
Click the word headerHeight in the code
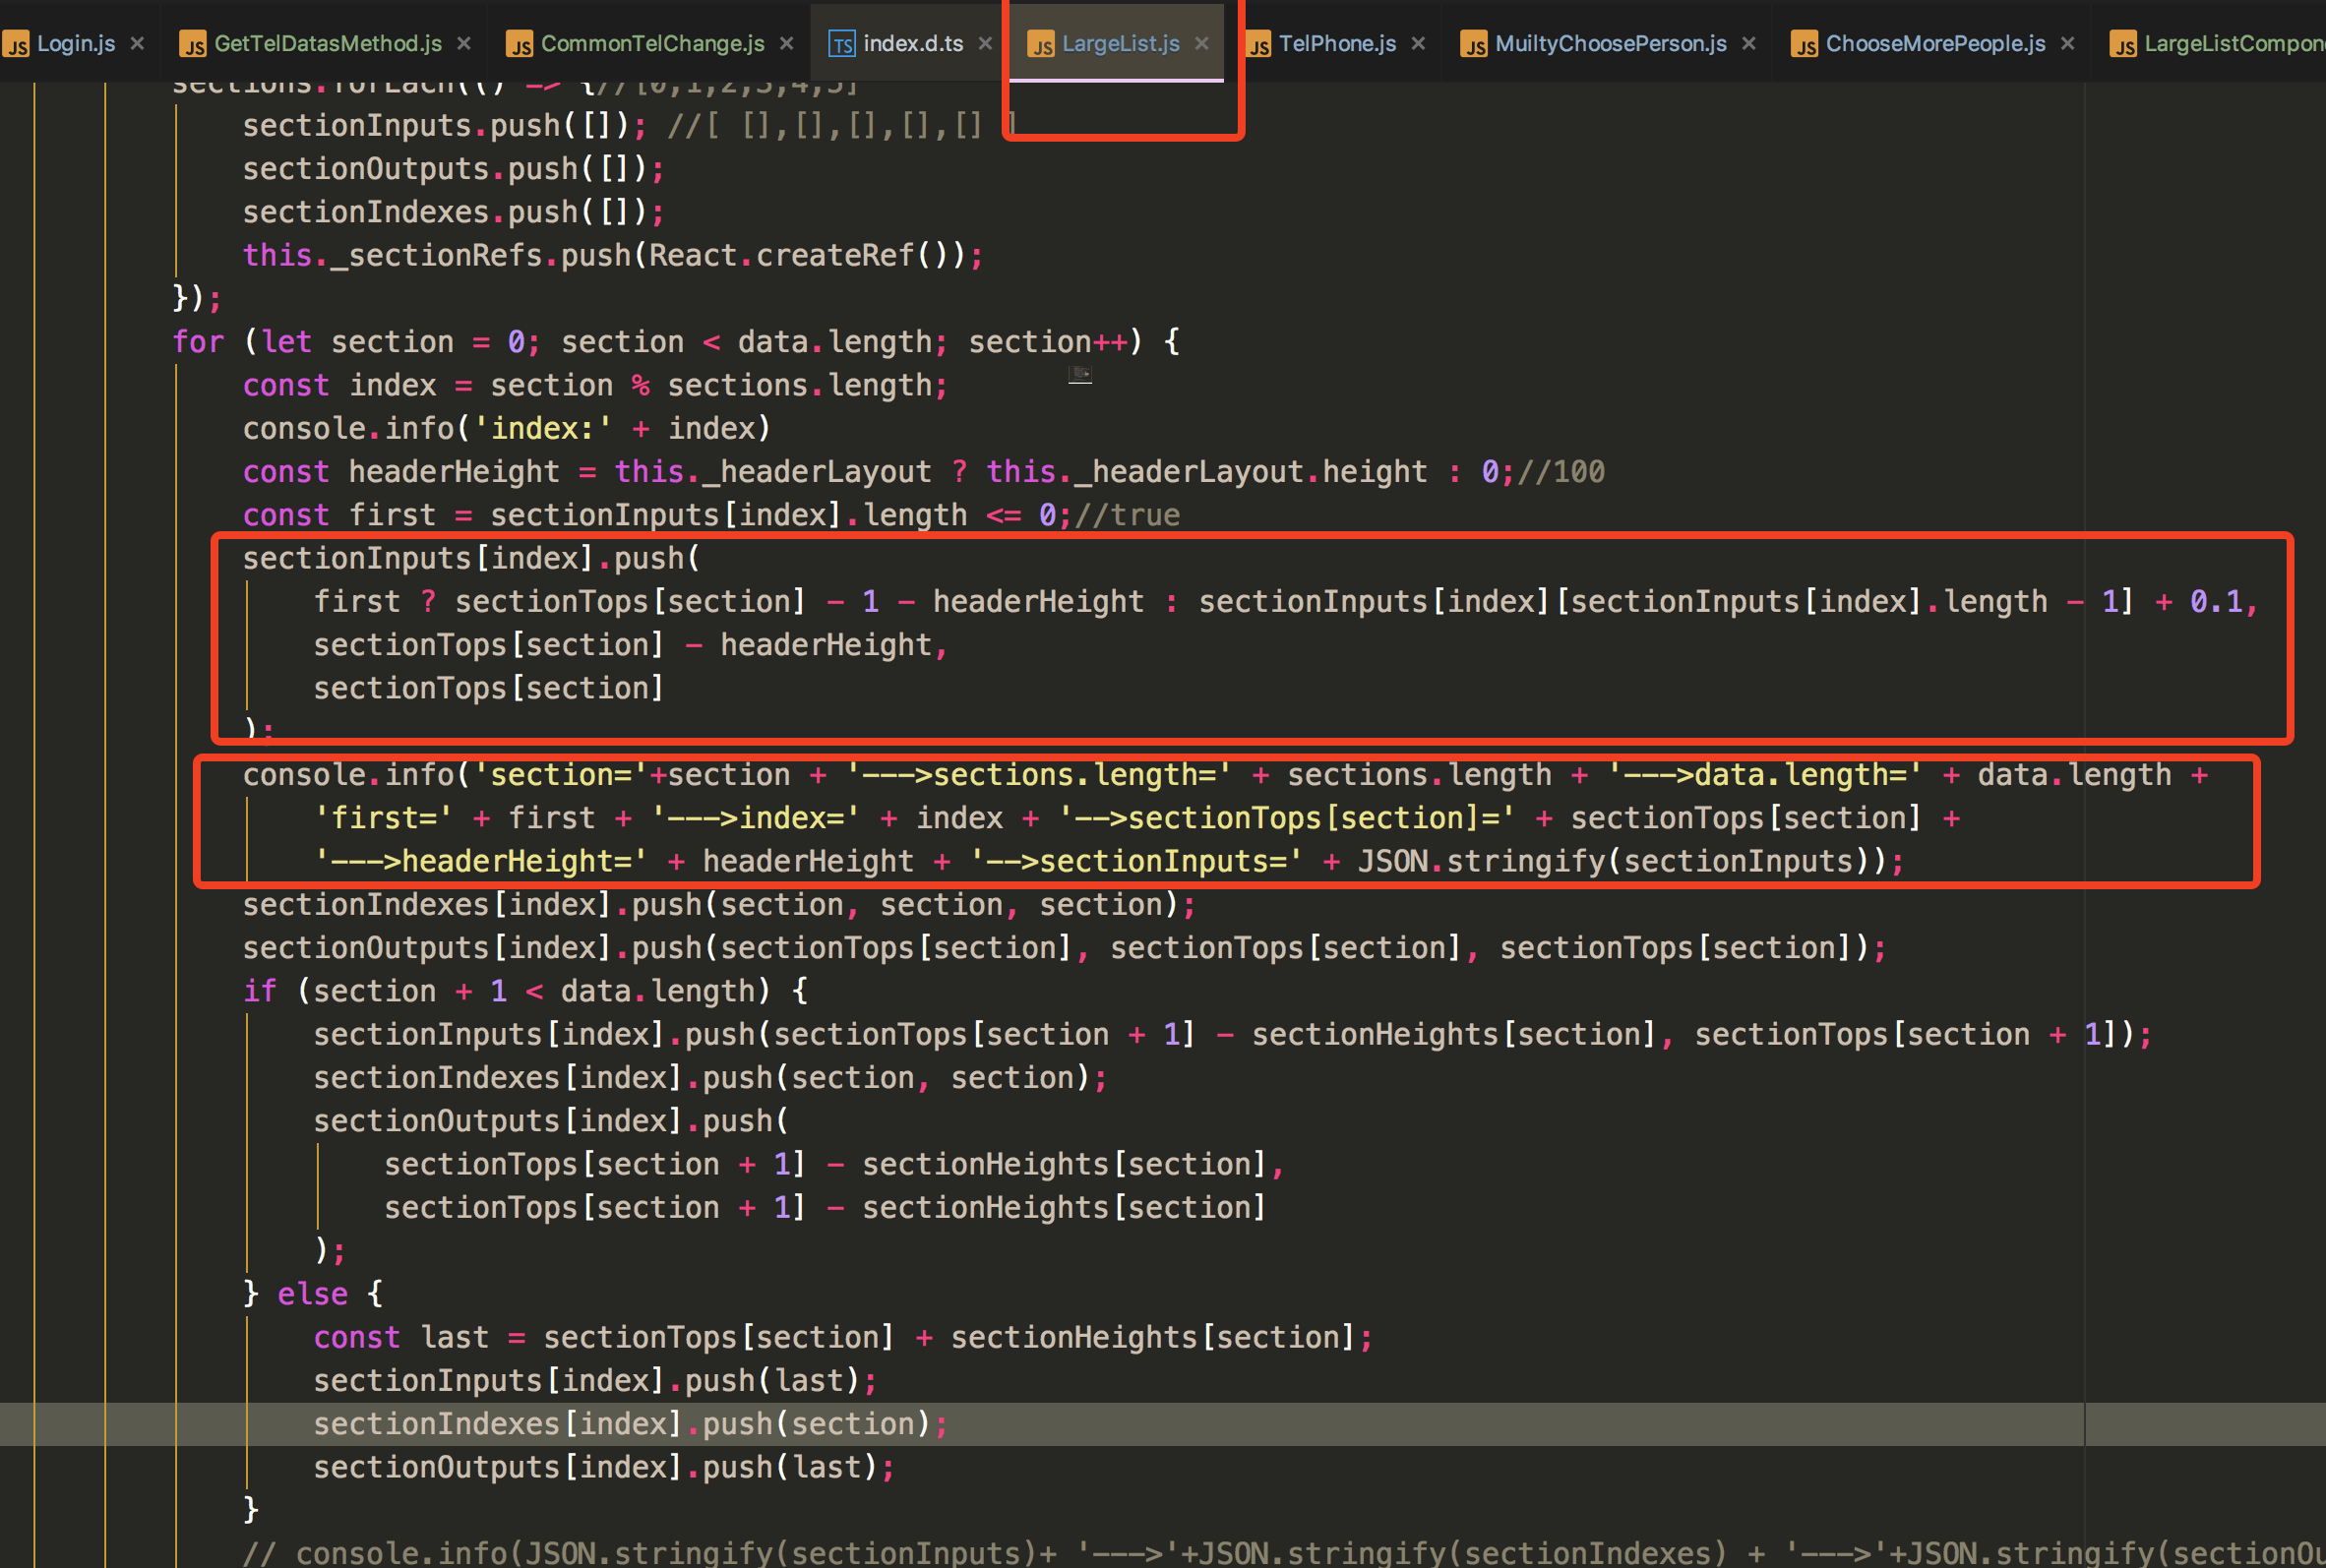pyautogui.click(x=455, y=471)
